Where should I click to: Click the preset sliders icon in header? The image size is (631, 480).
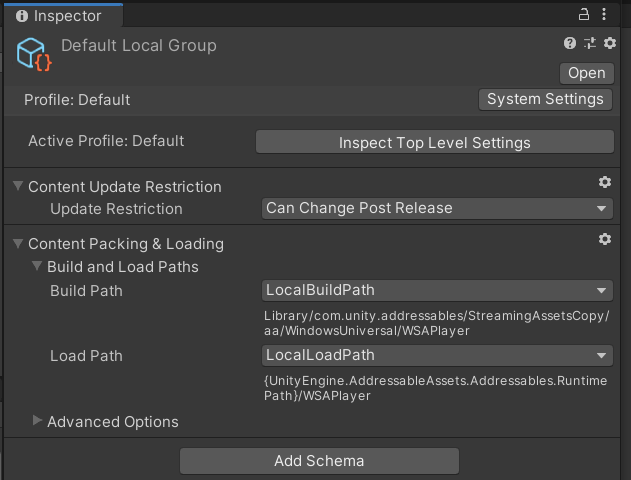[590, 43]
